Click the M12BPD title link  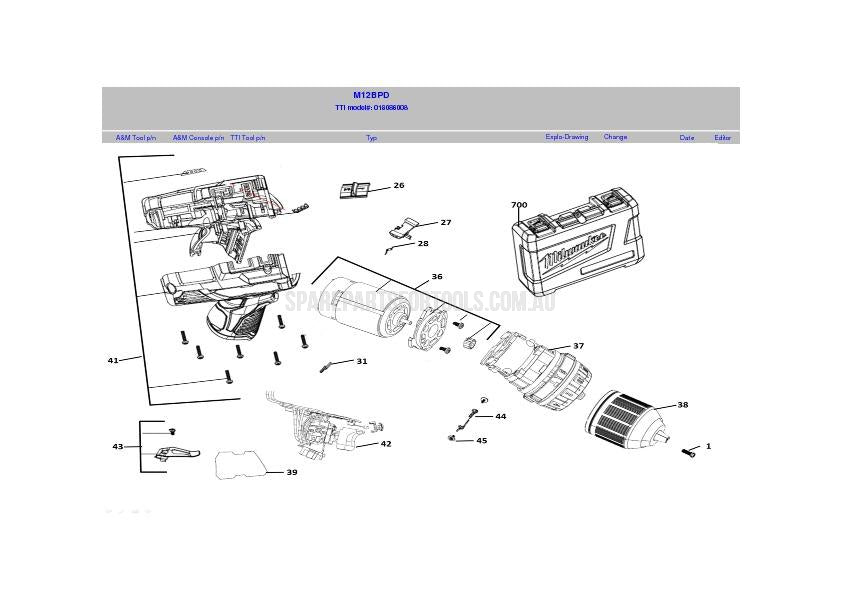370,93
